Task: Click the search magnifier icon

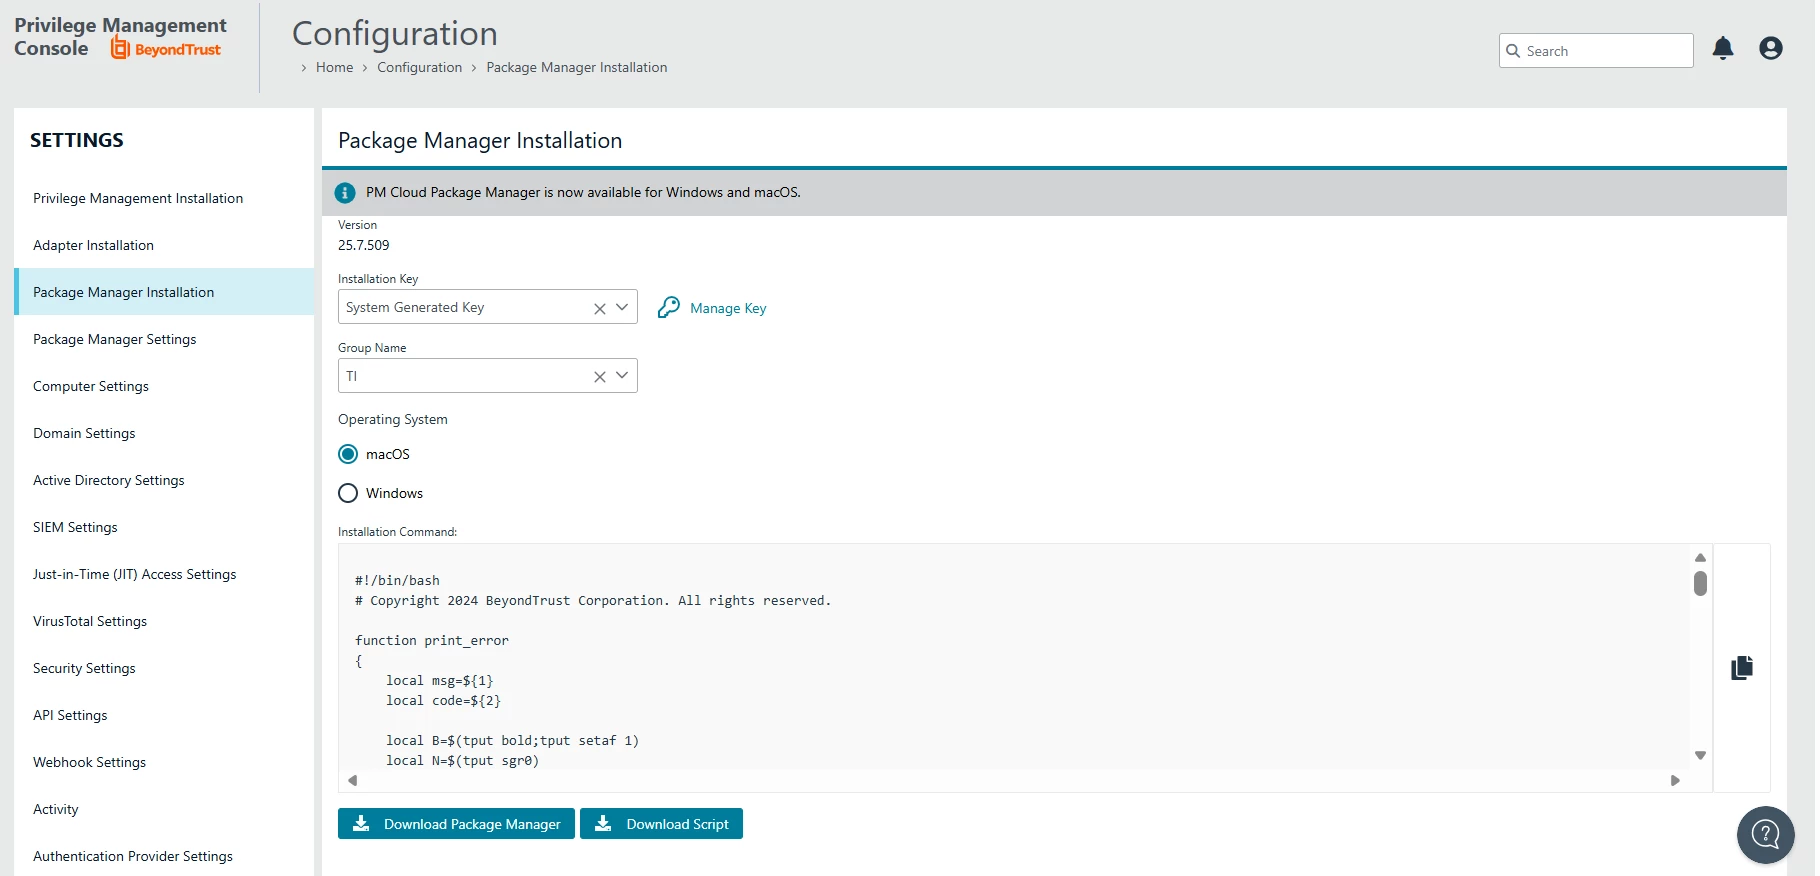Action: 1513,51
